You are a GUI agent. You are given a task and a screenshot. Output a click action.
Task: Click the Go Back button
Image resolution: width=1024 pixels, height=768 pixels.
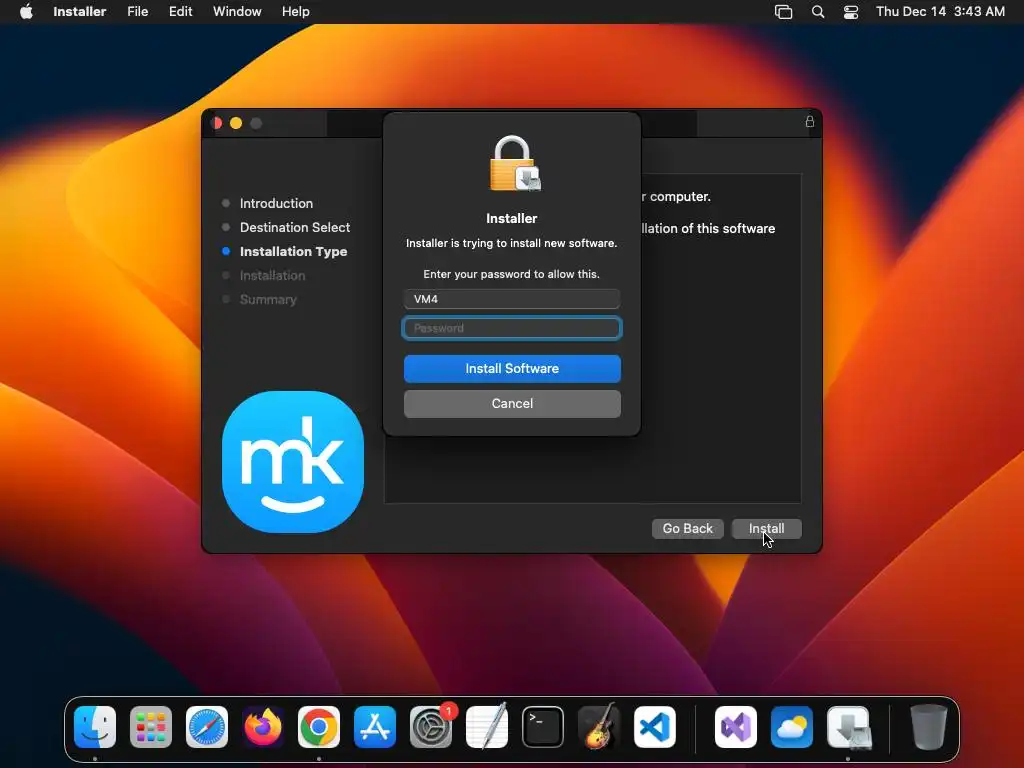pyautogui.click(x=688, y=528)
